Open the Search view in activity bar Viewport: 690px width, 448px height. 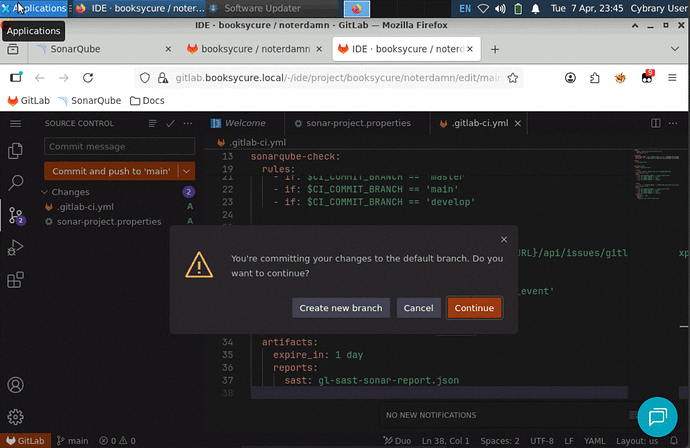[x=15, y=183]
